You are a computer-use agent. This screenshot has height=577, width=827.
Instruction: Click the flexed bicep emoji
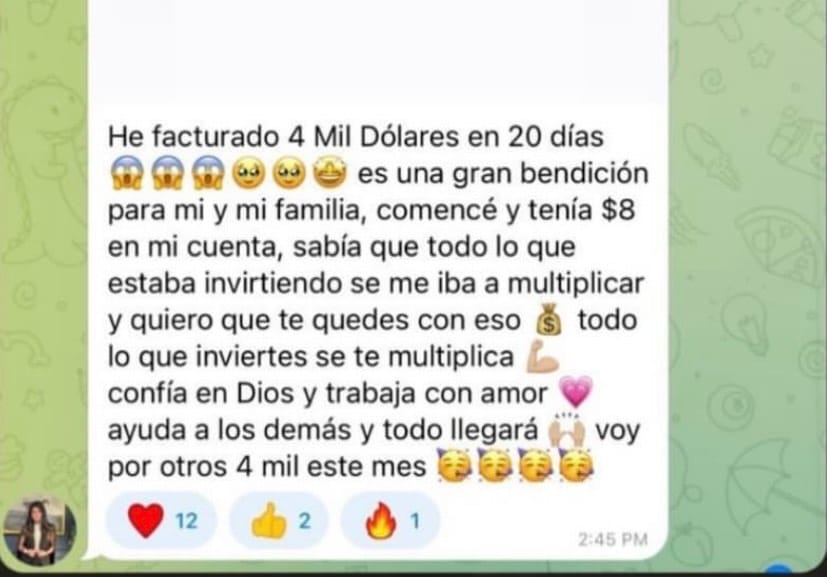pyautogui.click(x=542, y=356)
